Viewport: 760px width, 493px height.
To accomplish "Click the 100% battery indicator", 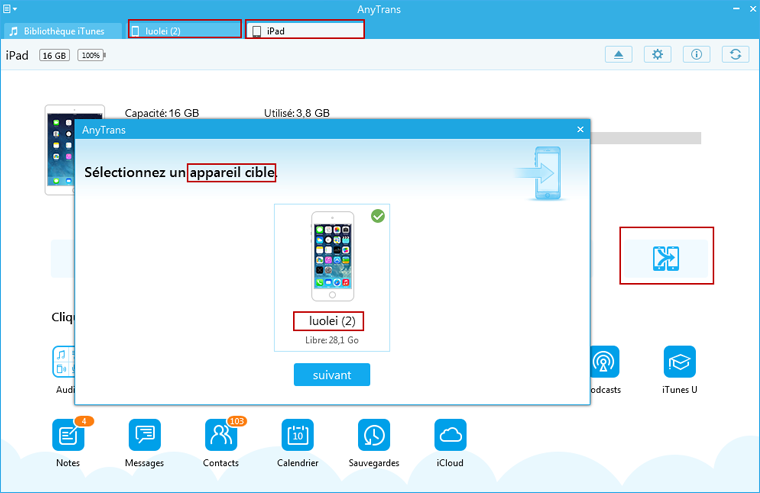I will pyautogui.click(x=91, y=55).
